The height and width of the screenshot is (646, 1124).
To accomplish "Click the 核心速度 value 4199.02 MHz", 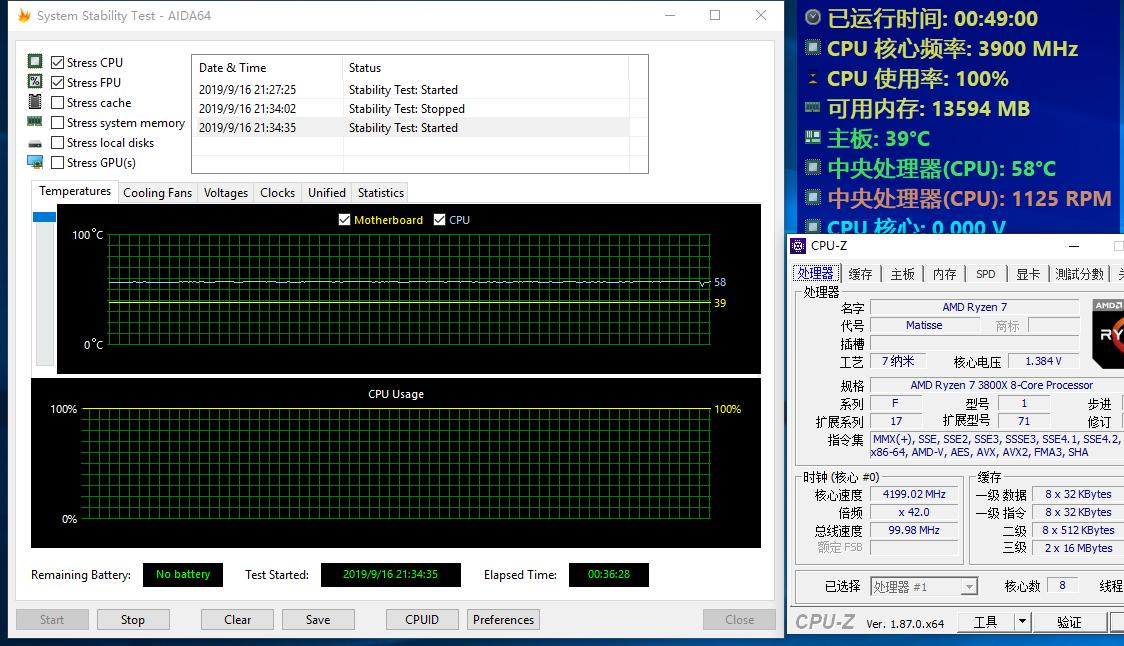I will [x=914, y=494].
